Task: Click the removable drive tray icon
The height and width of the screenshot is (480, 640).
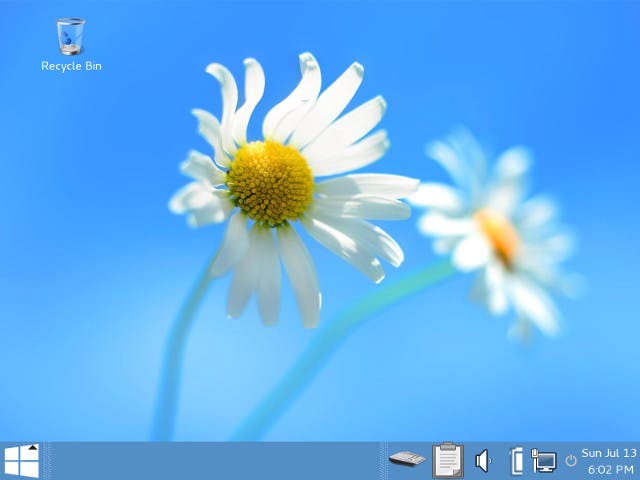Action: (407, 458)
